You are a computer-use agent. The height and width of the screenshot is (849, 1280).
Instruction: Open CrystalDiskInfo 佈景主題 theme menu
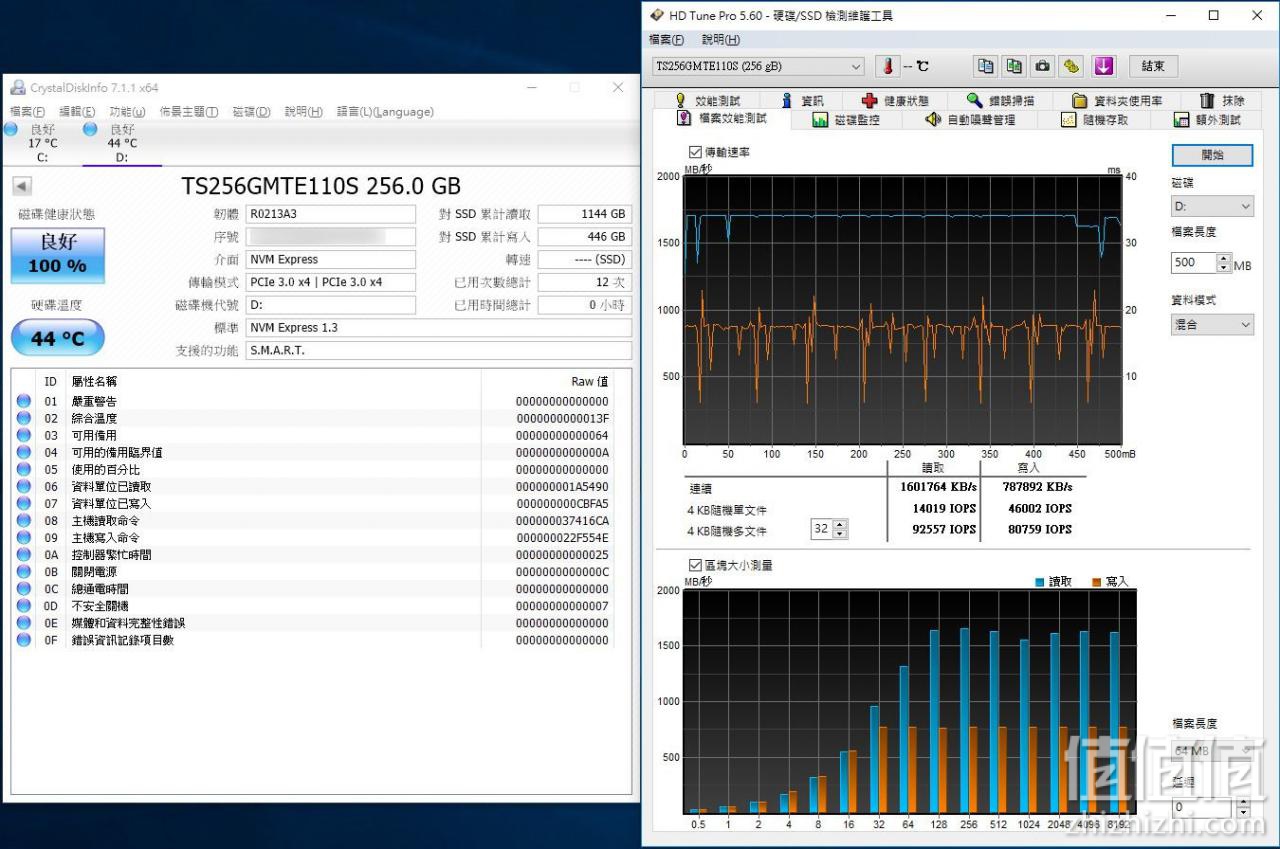coord(189,112)
